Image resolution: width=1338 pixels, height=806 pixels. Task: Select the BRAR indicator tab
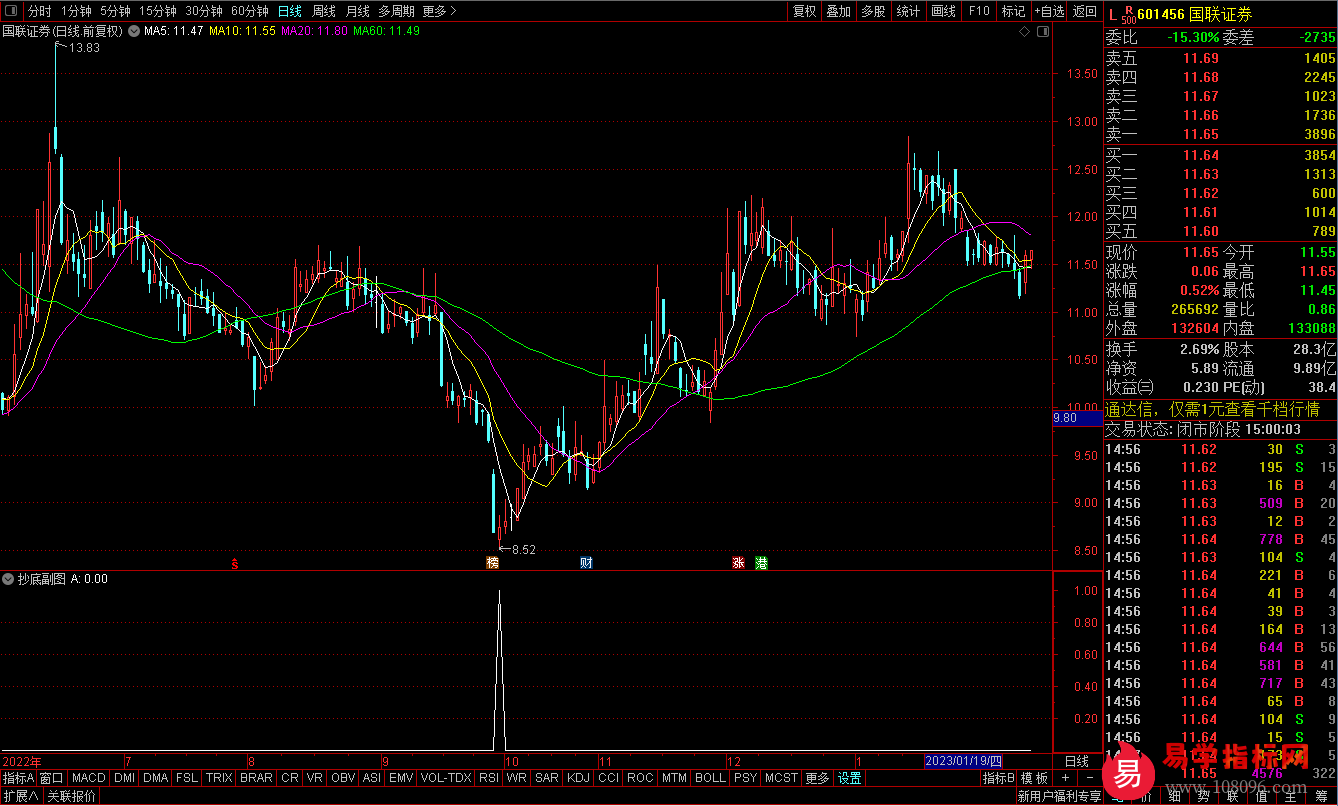click(x=256, y=778)
